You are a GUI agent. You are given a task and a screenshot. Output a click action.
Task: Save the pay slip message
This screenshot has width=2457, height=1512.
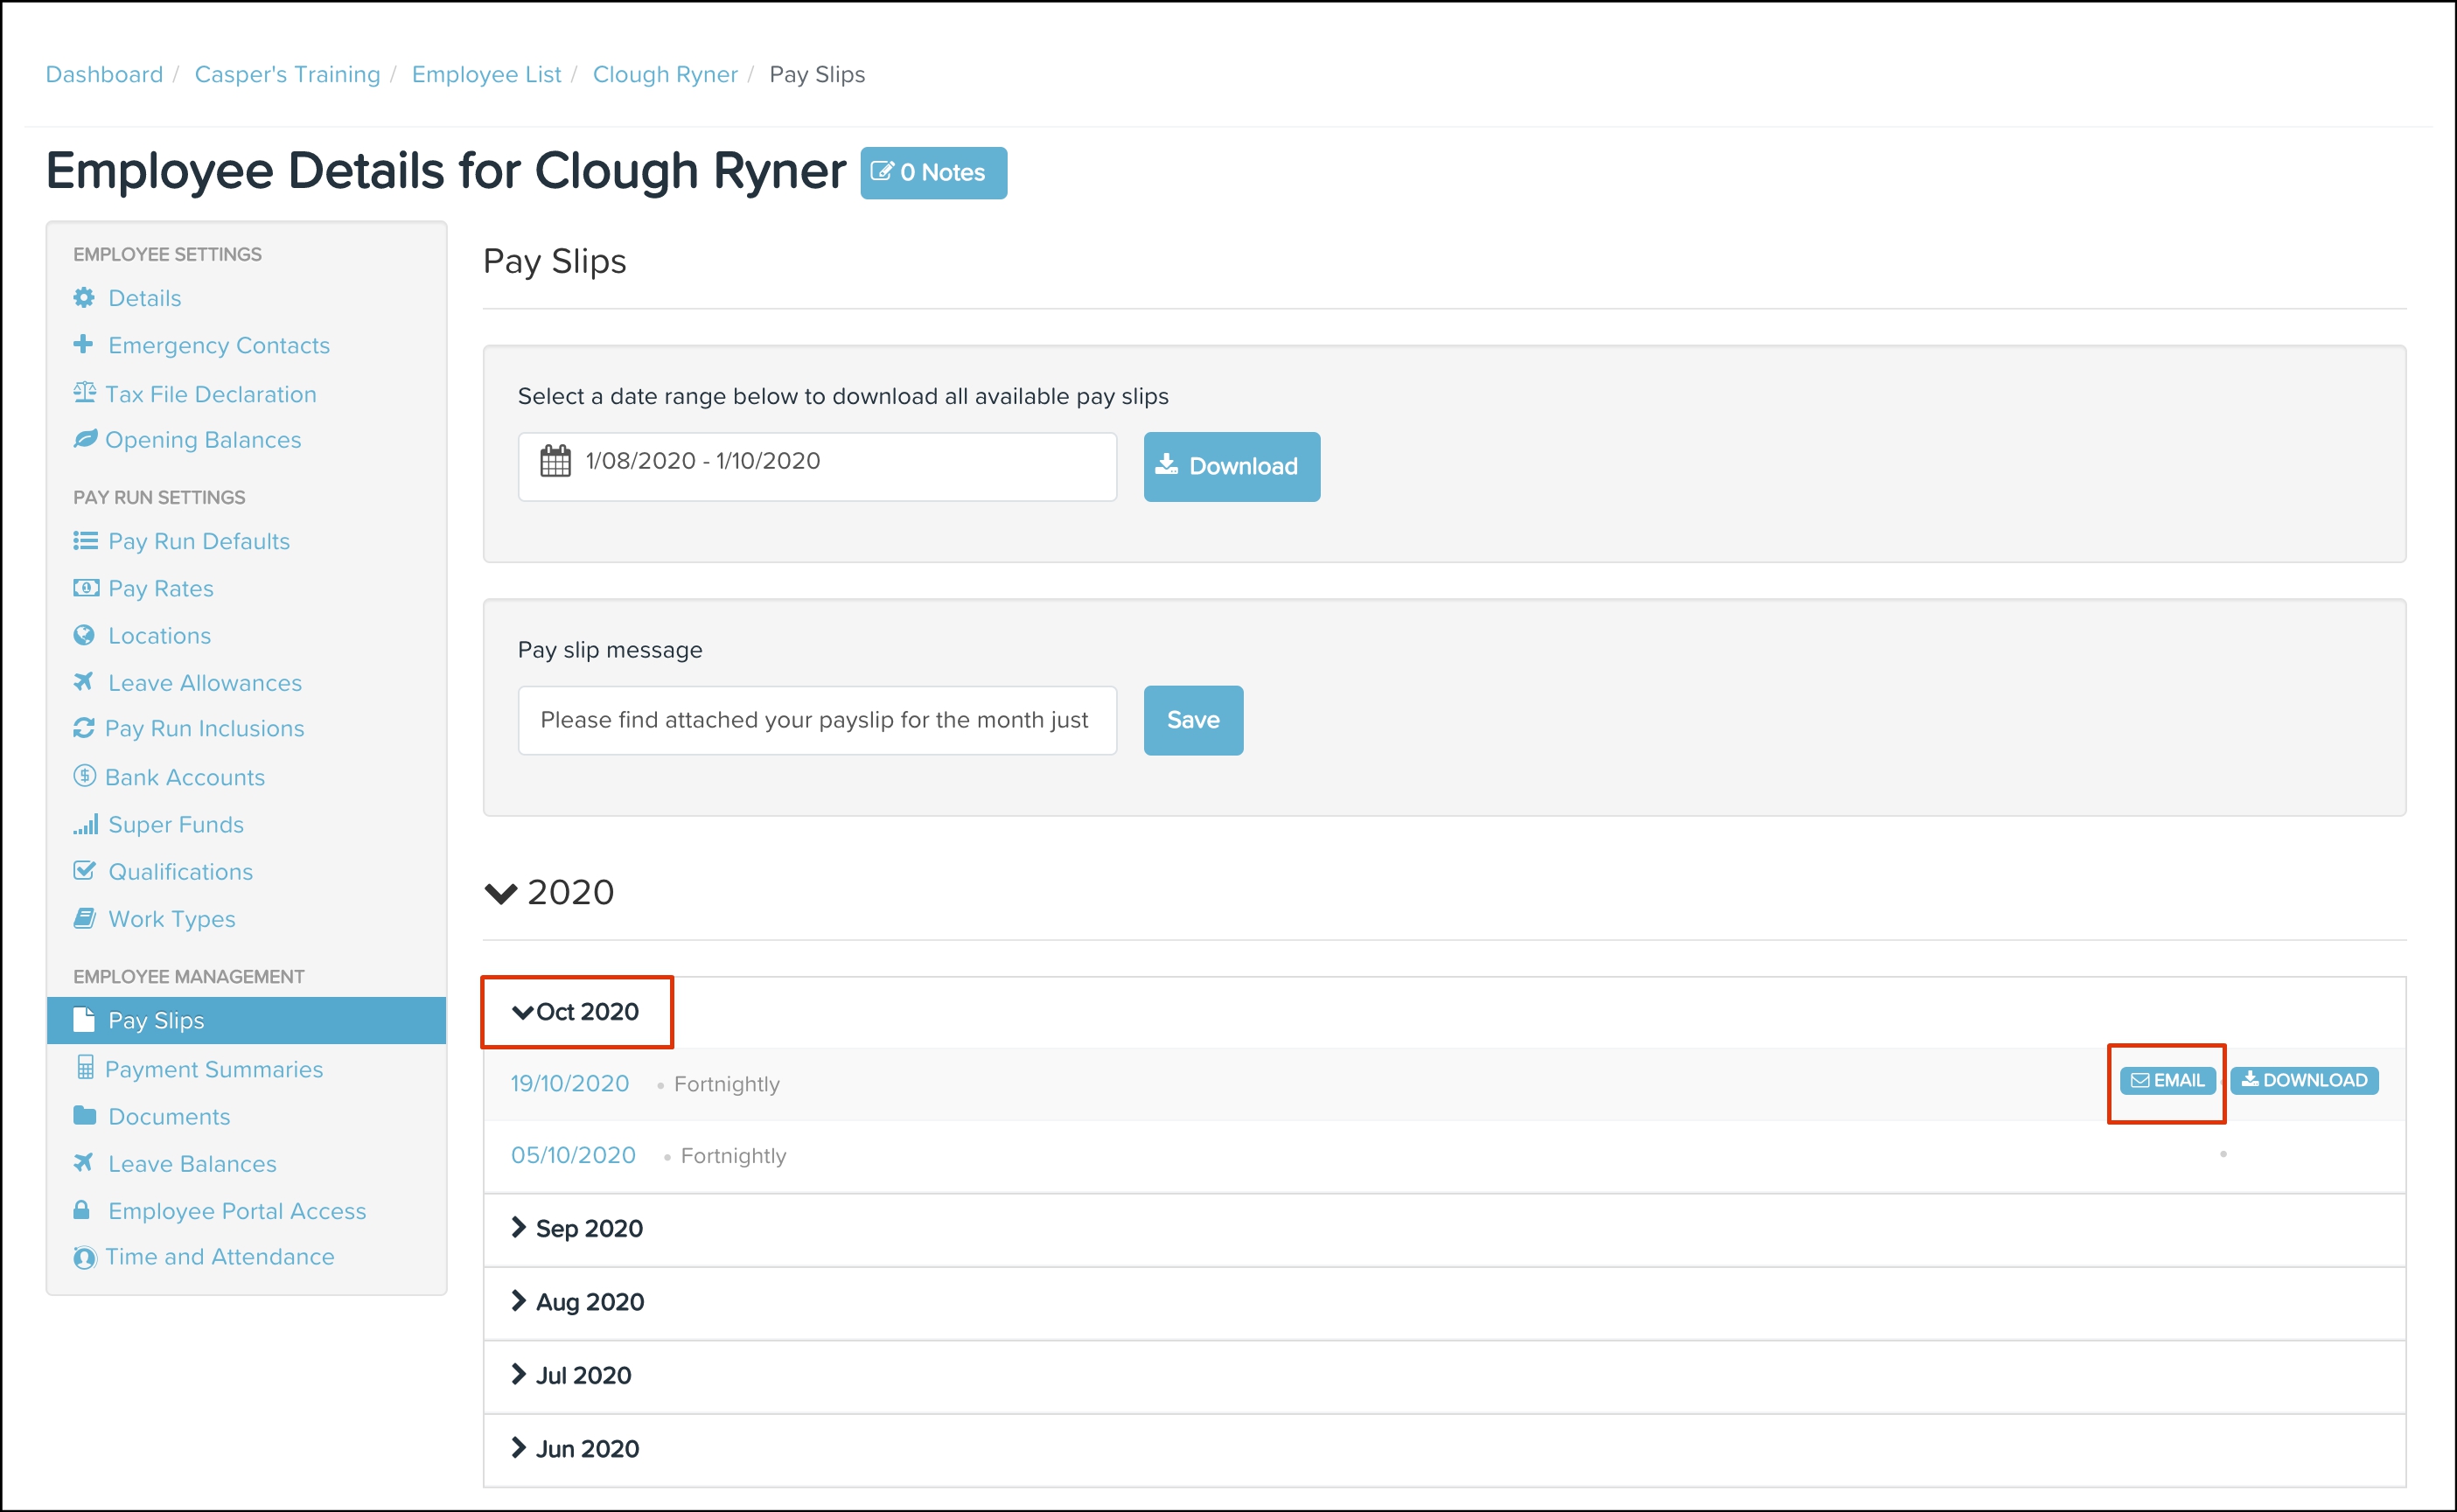(1193, 720)
